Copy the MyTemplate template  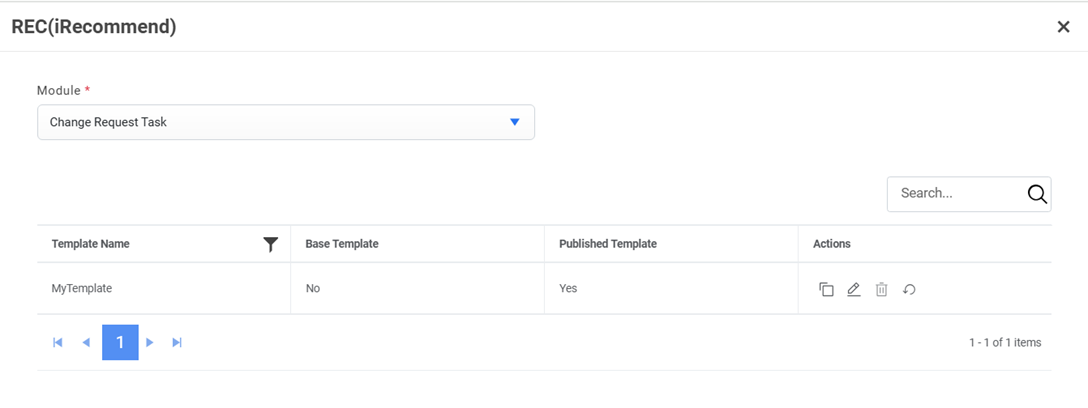tap(826, 289)
